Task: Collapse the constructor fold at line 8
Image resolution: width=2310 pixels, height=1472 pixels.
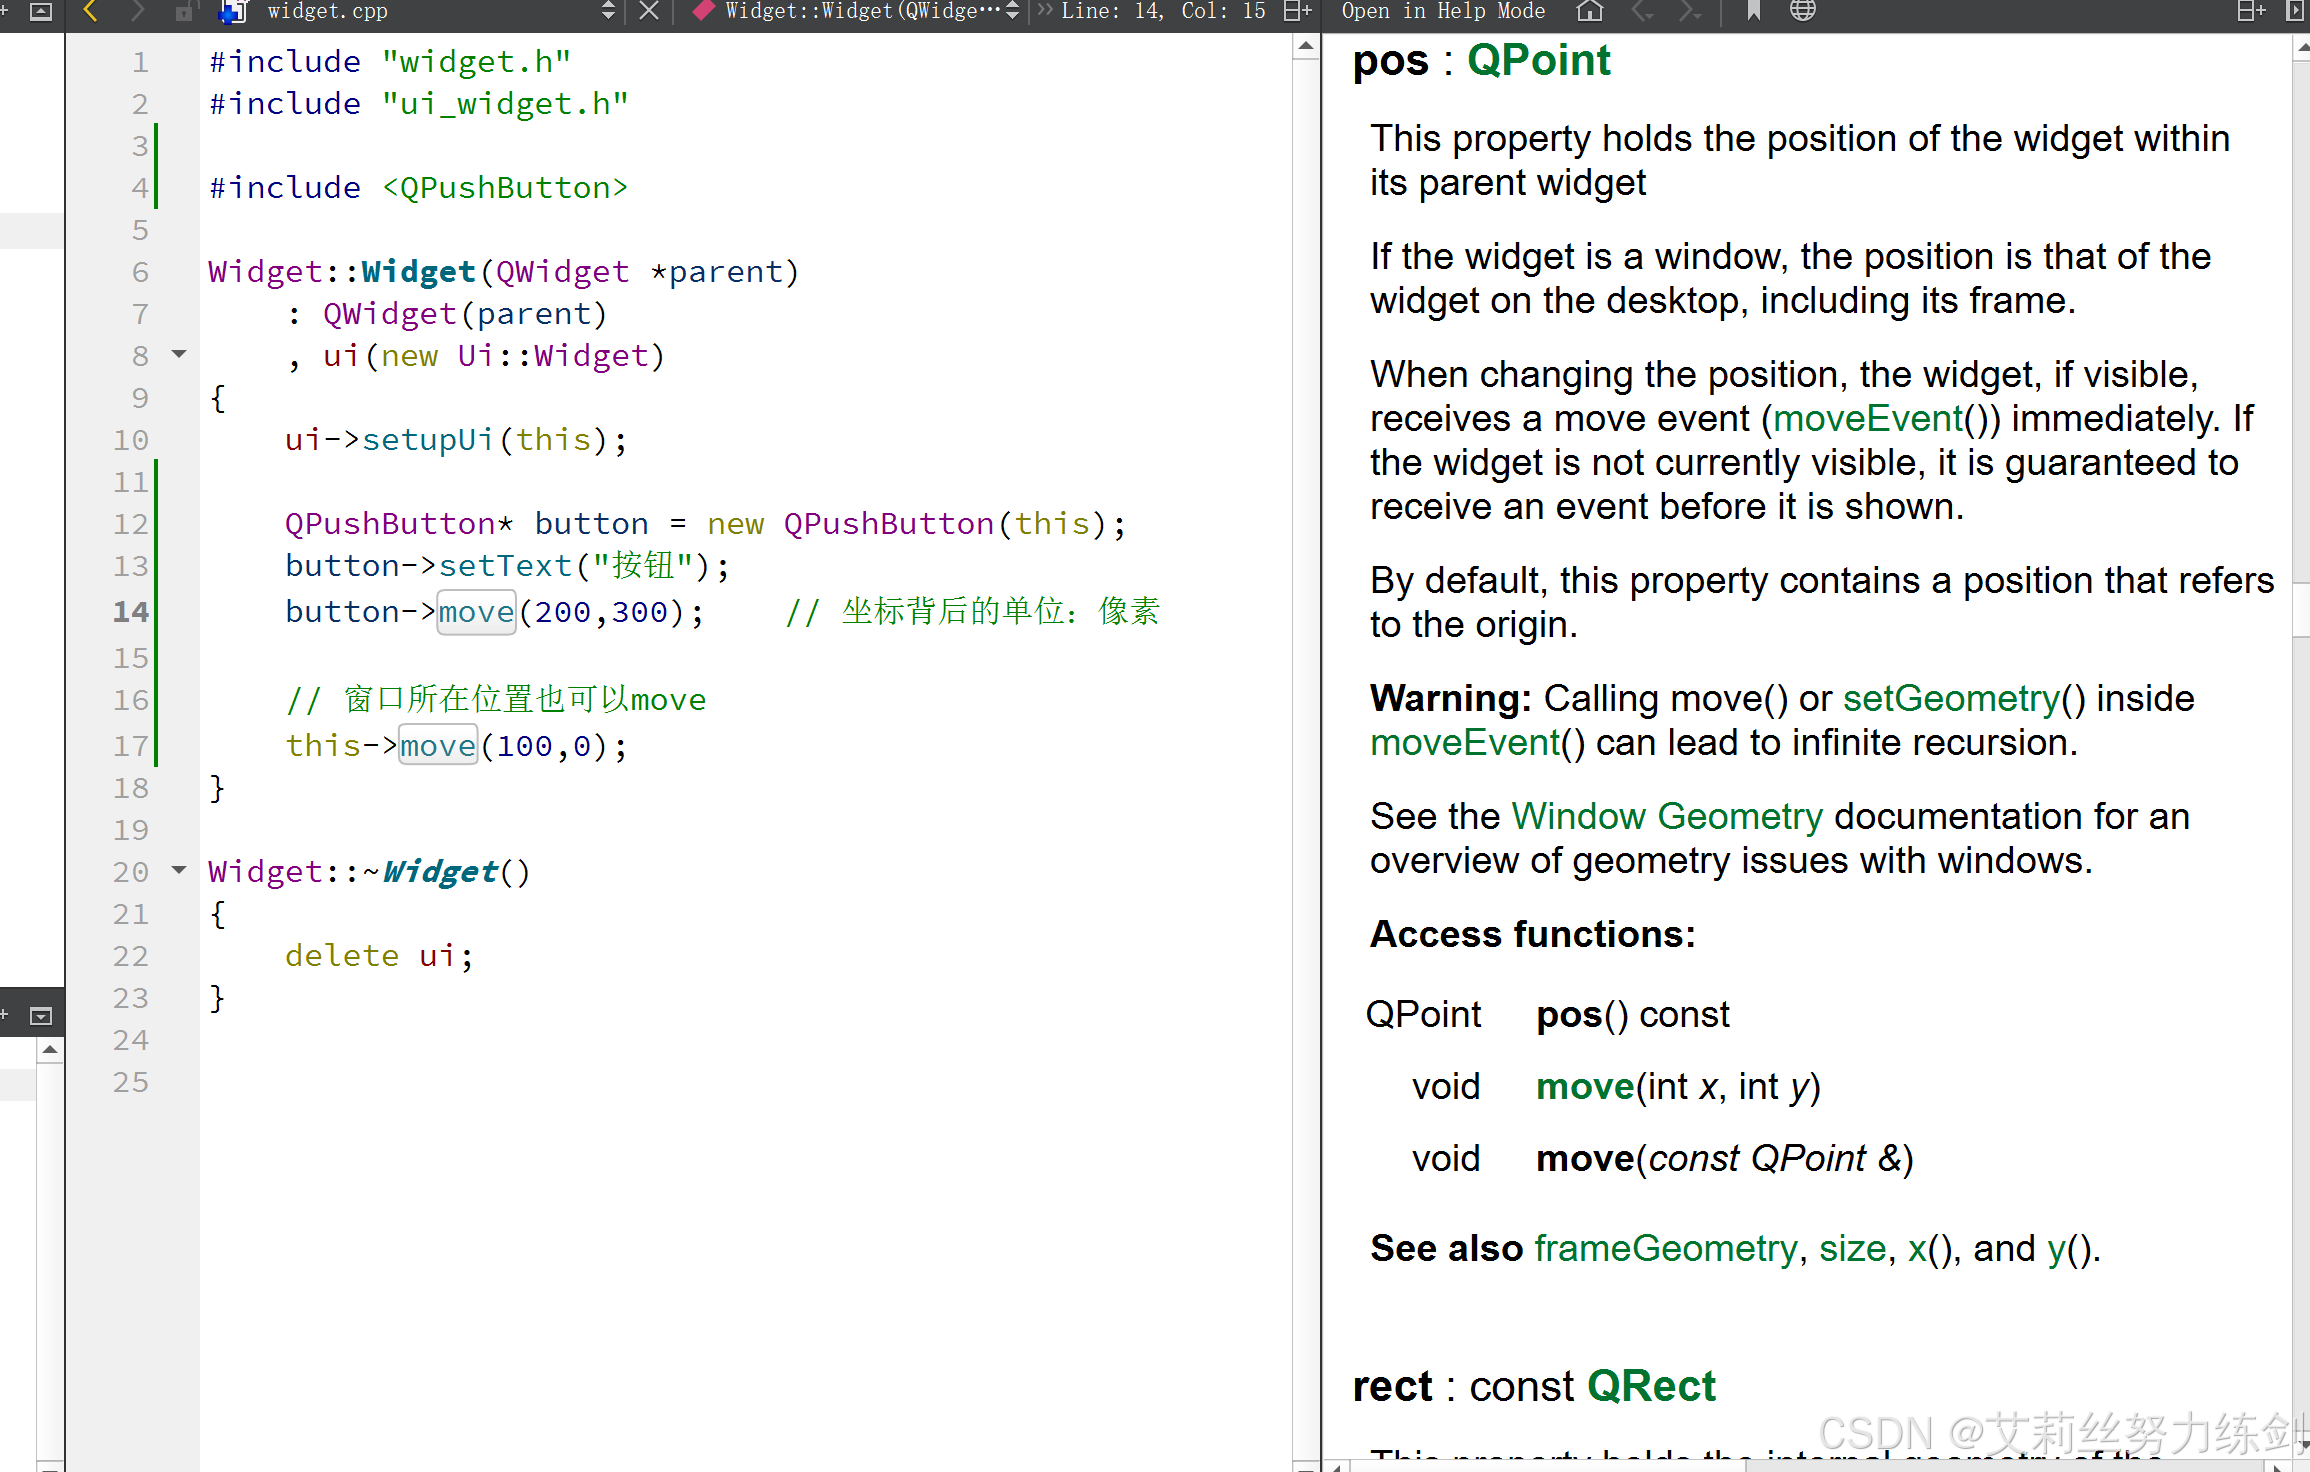Action: pyautogui.click(x=179, y=354)
